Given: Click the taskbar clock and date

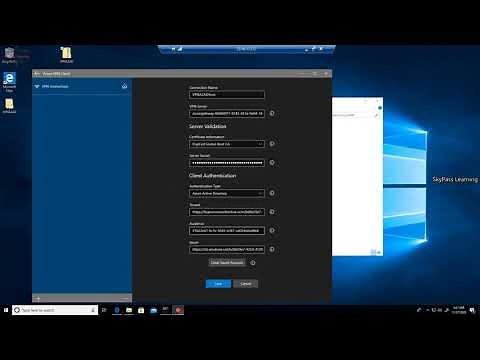Looking at the screenshot, I should point(459,310).
